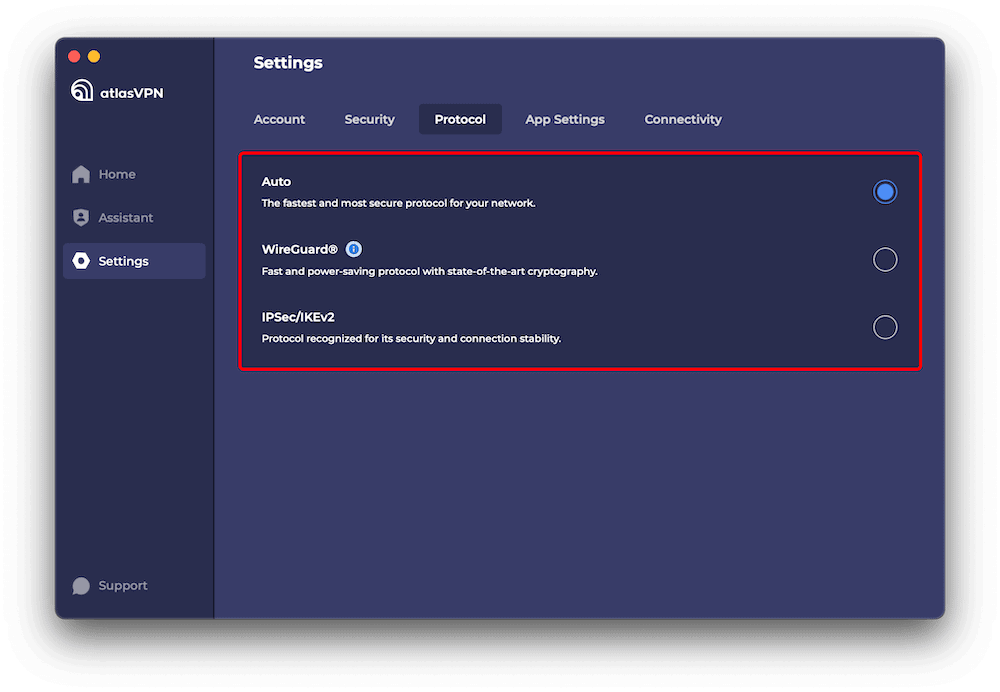1000x692 pixels.
Task: Open the Assistant shield icon
Action: [x=81, y=218]
